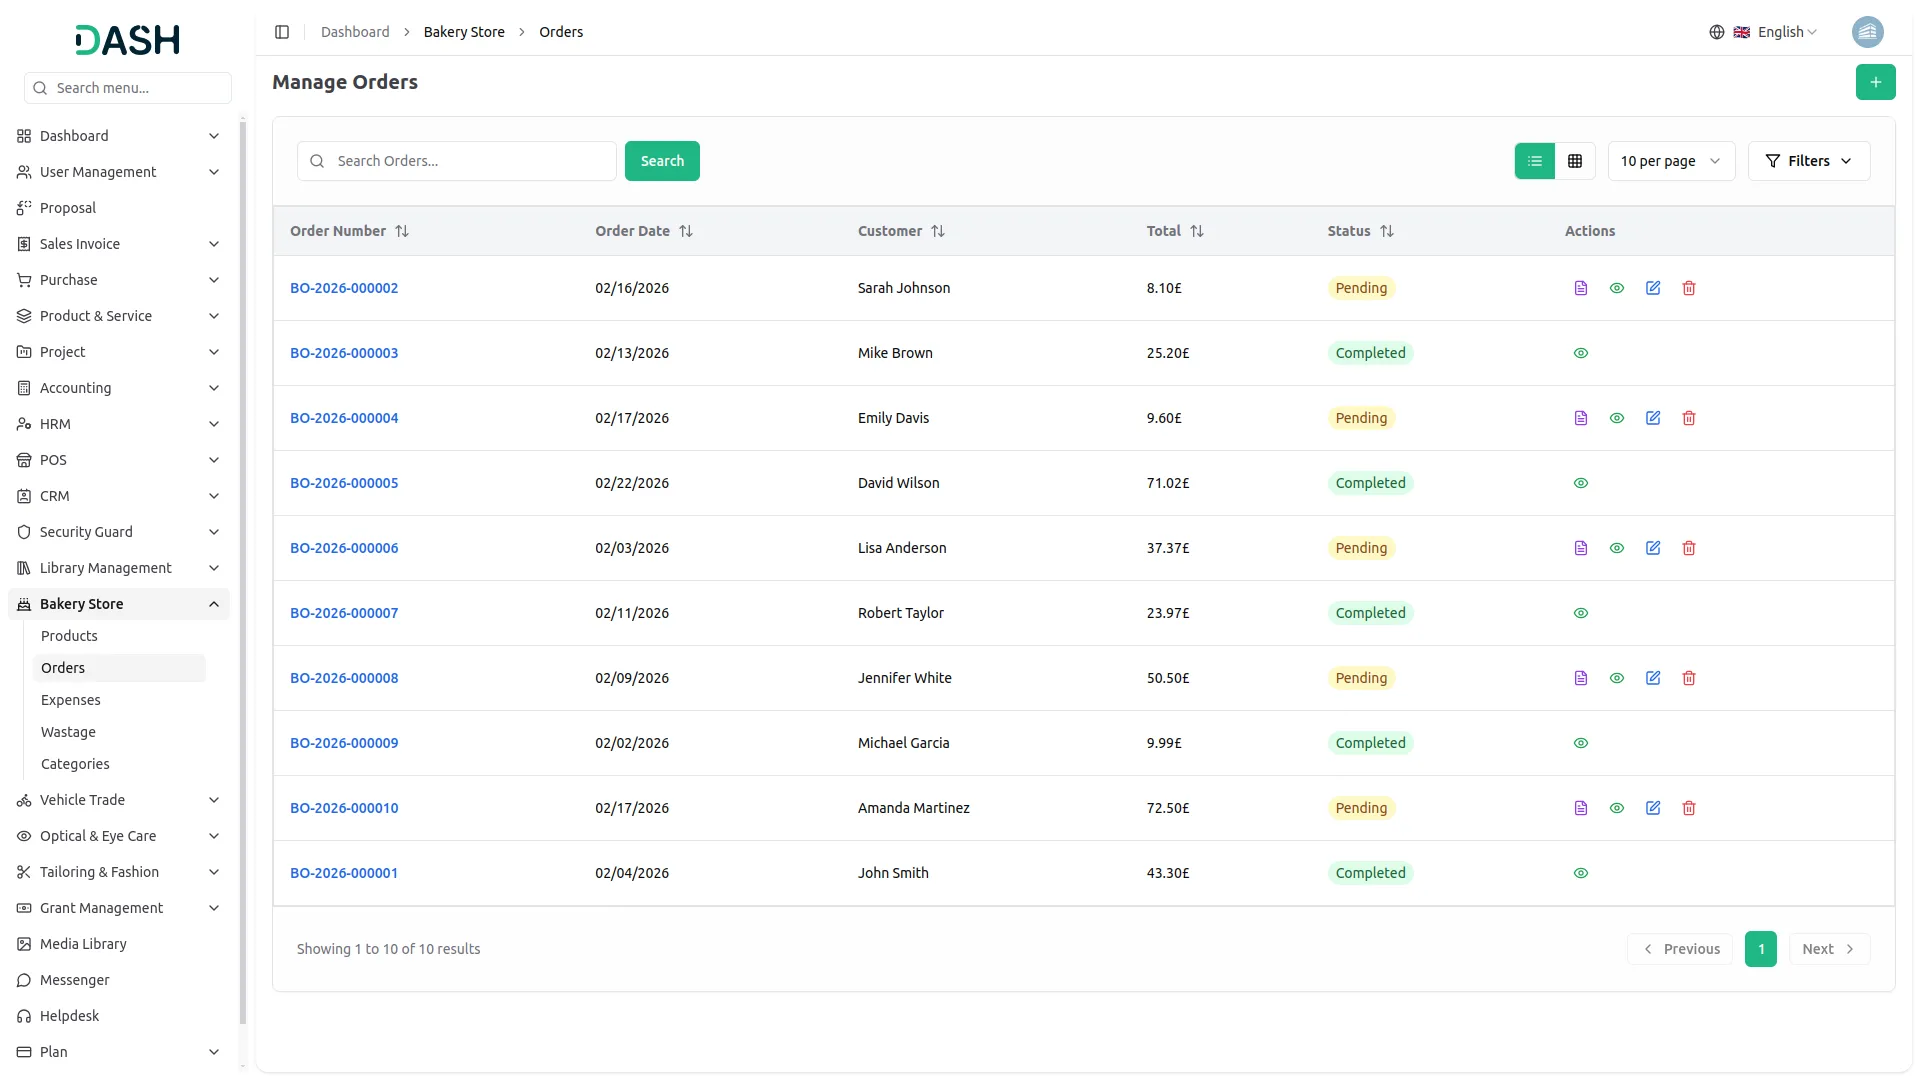Switch to grid view layout
1920x1080 pixels.
click(1575, 161)
